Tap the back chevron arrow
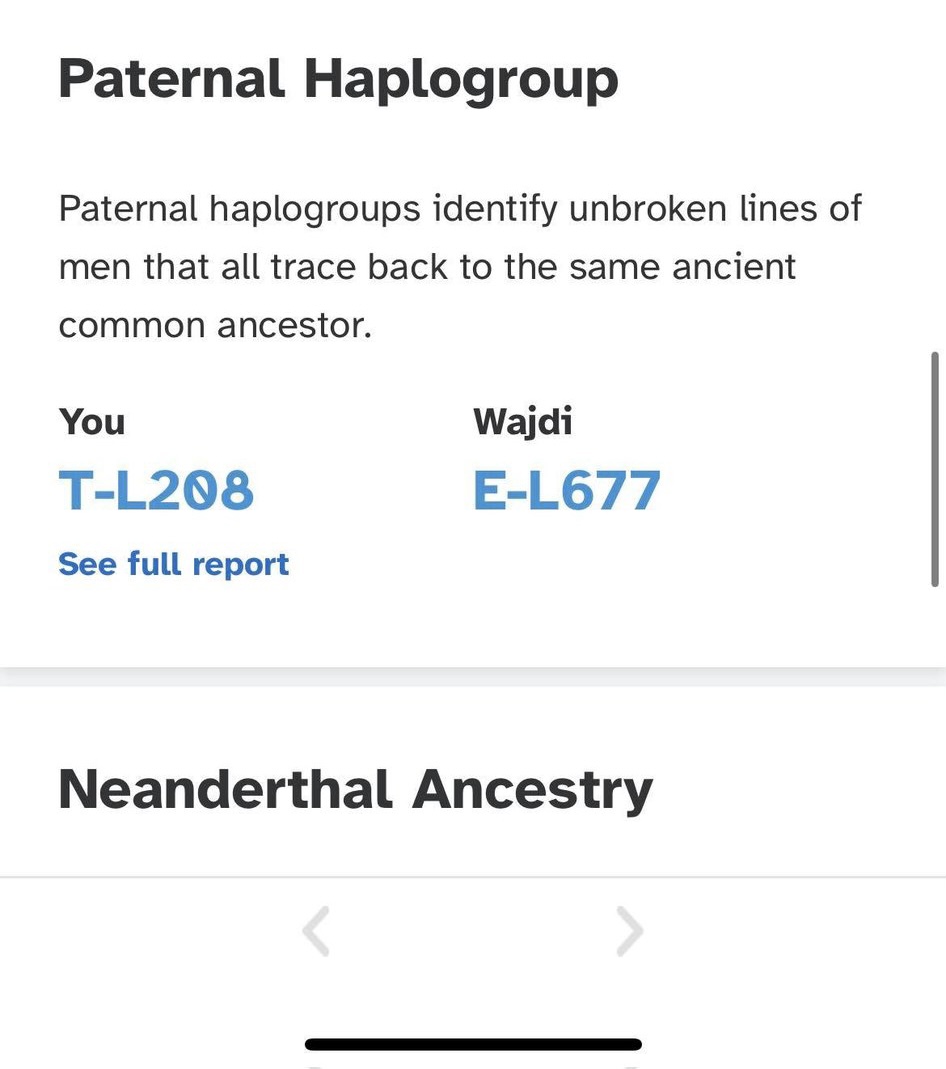The width and height of the screenshot is (946, 1069). tap(316, 931)
